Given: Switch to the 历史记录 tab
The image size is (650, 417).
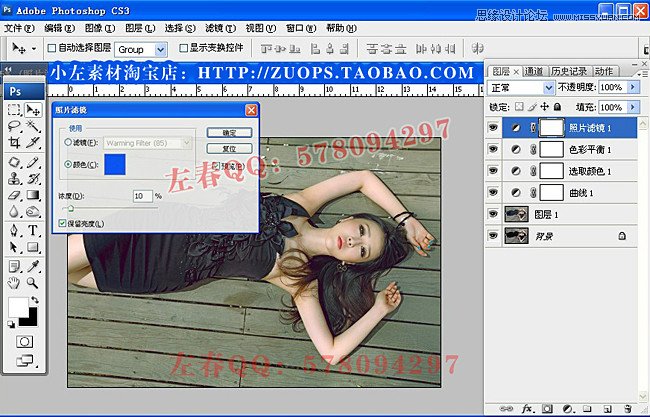Looking at the screenshot, I should pyautogui.click(x=569, y=71).
